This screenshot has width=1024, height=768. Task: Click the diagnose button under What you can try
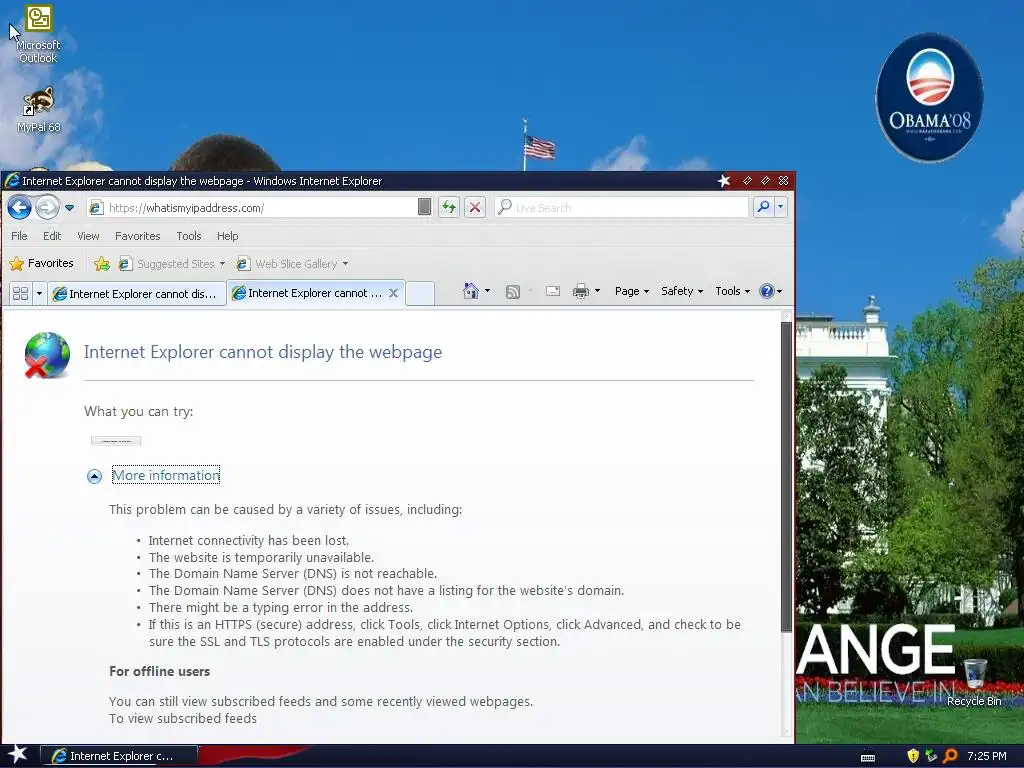(x=116, y=441)
